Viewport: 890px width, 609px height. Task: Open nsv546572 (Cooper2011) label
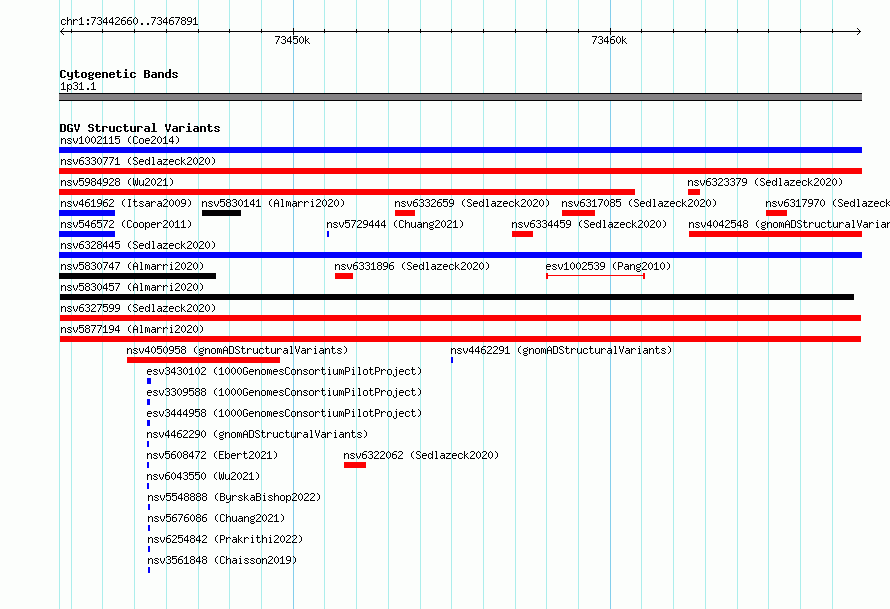click(126, 224)
